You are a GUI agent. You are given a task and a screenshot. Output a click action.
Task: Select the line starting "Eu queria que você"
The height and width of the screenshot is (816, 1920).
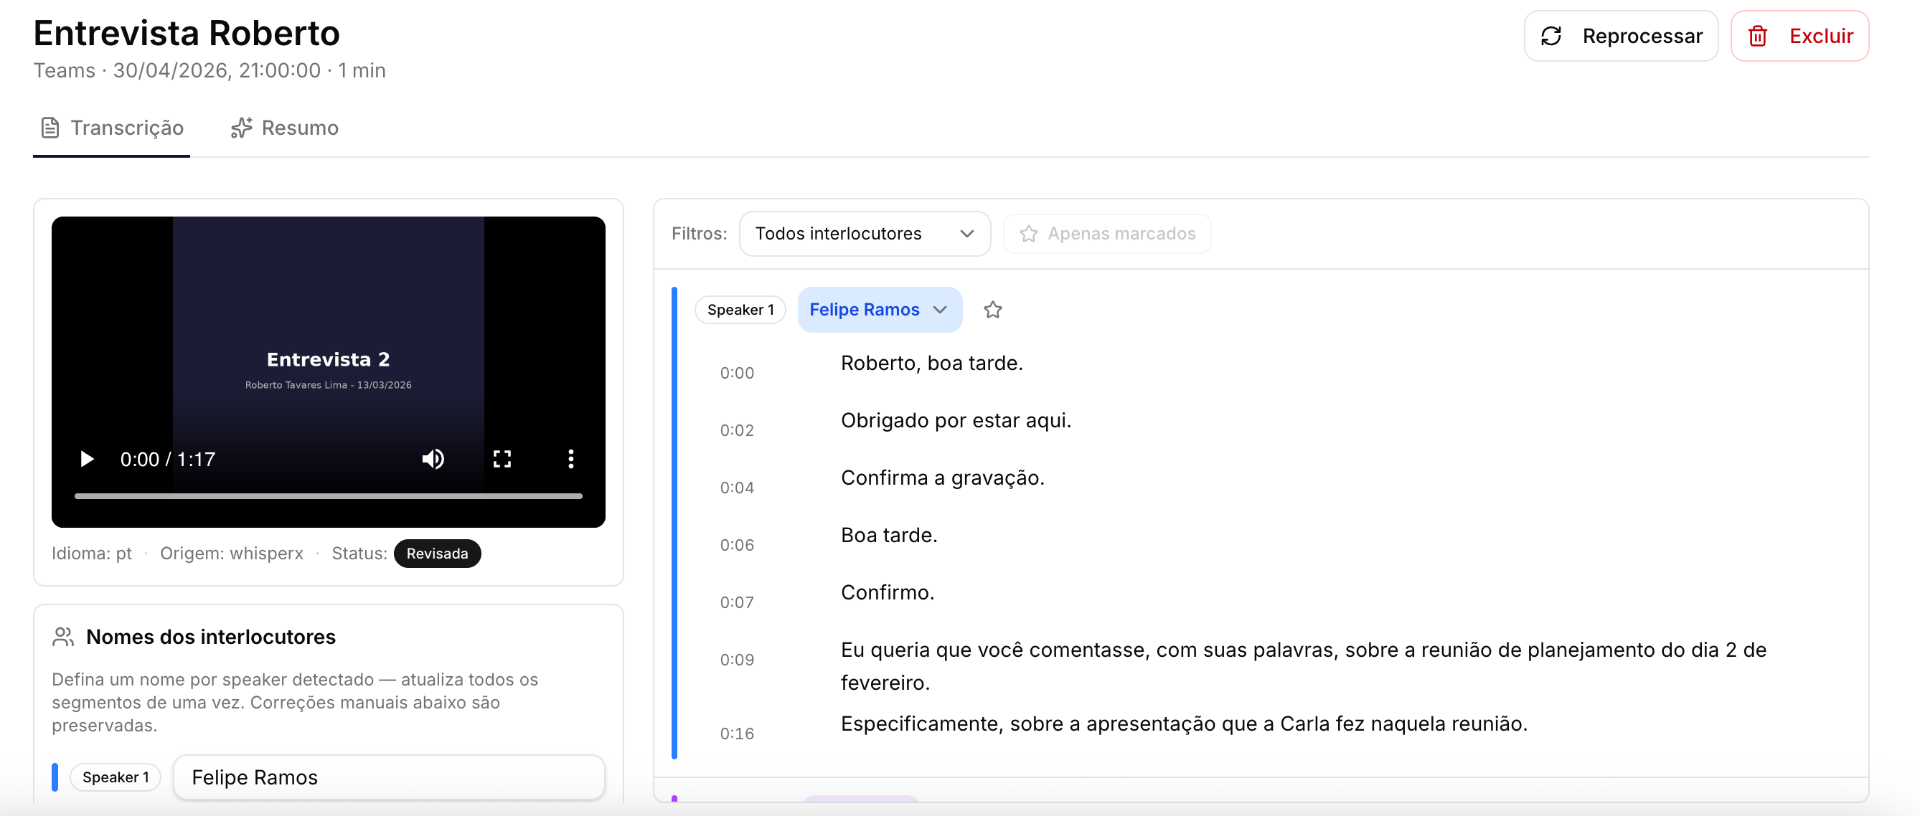pos(1304,666)
